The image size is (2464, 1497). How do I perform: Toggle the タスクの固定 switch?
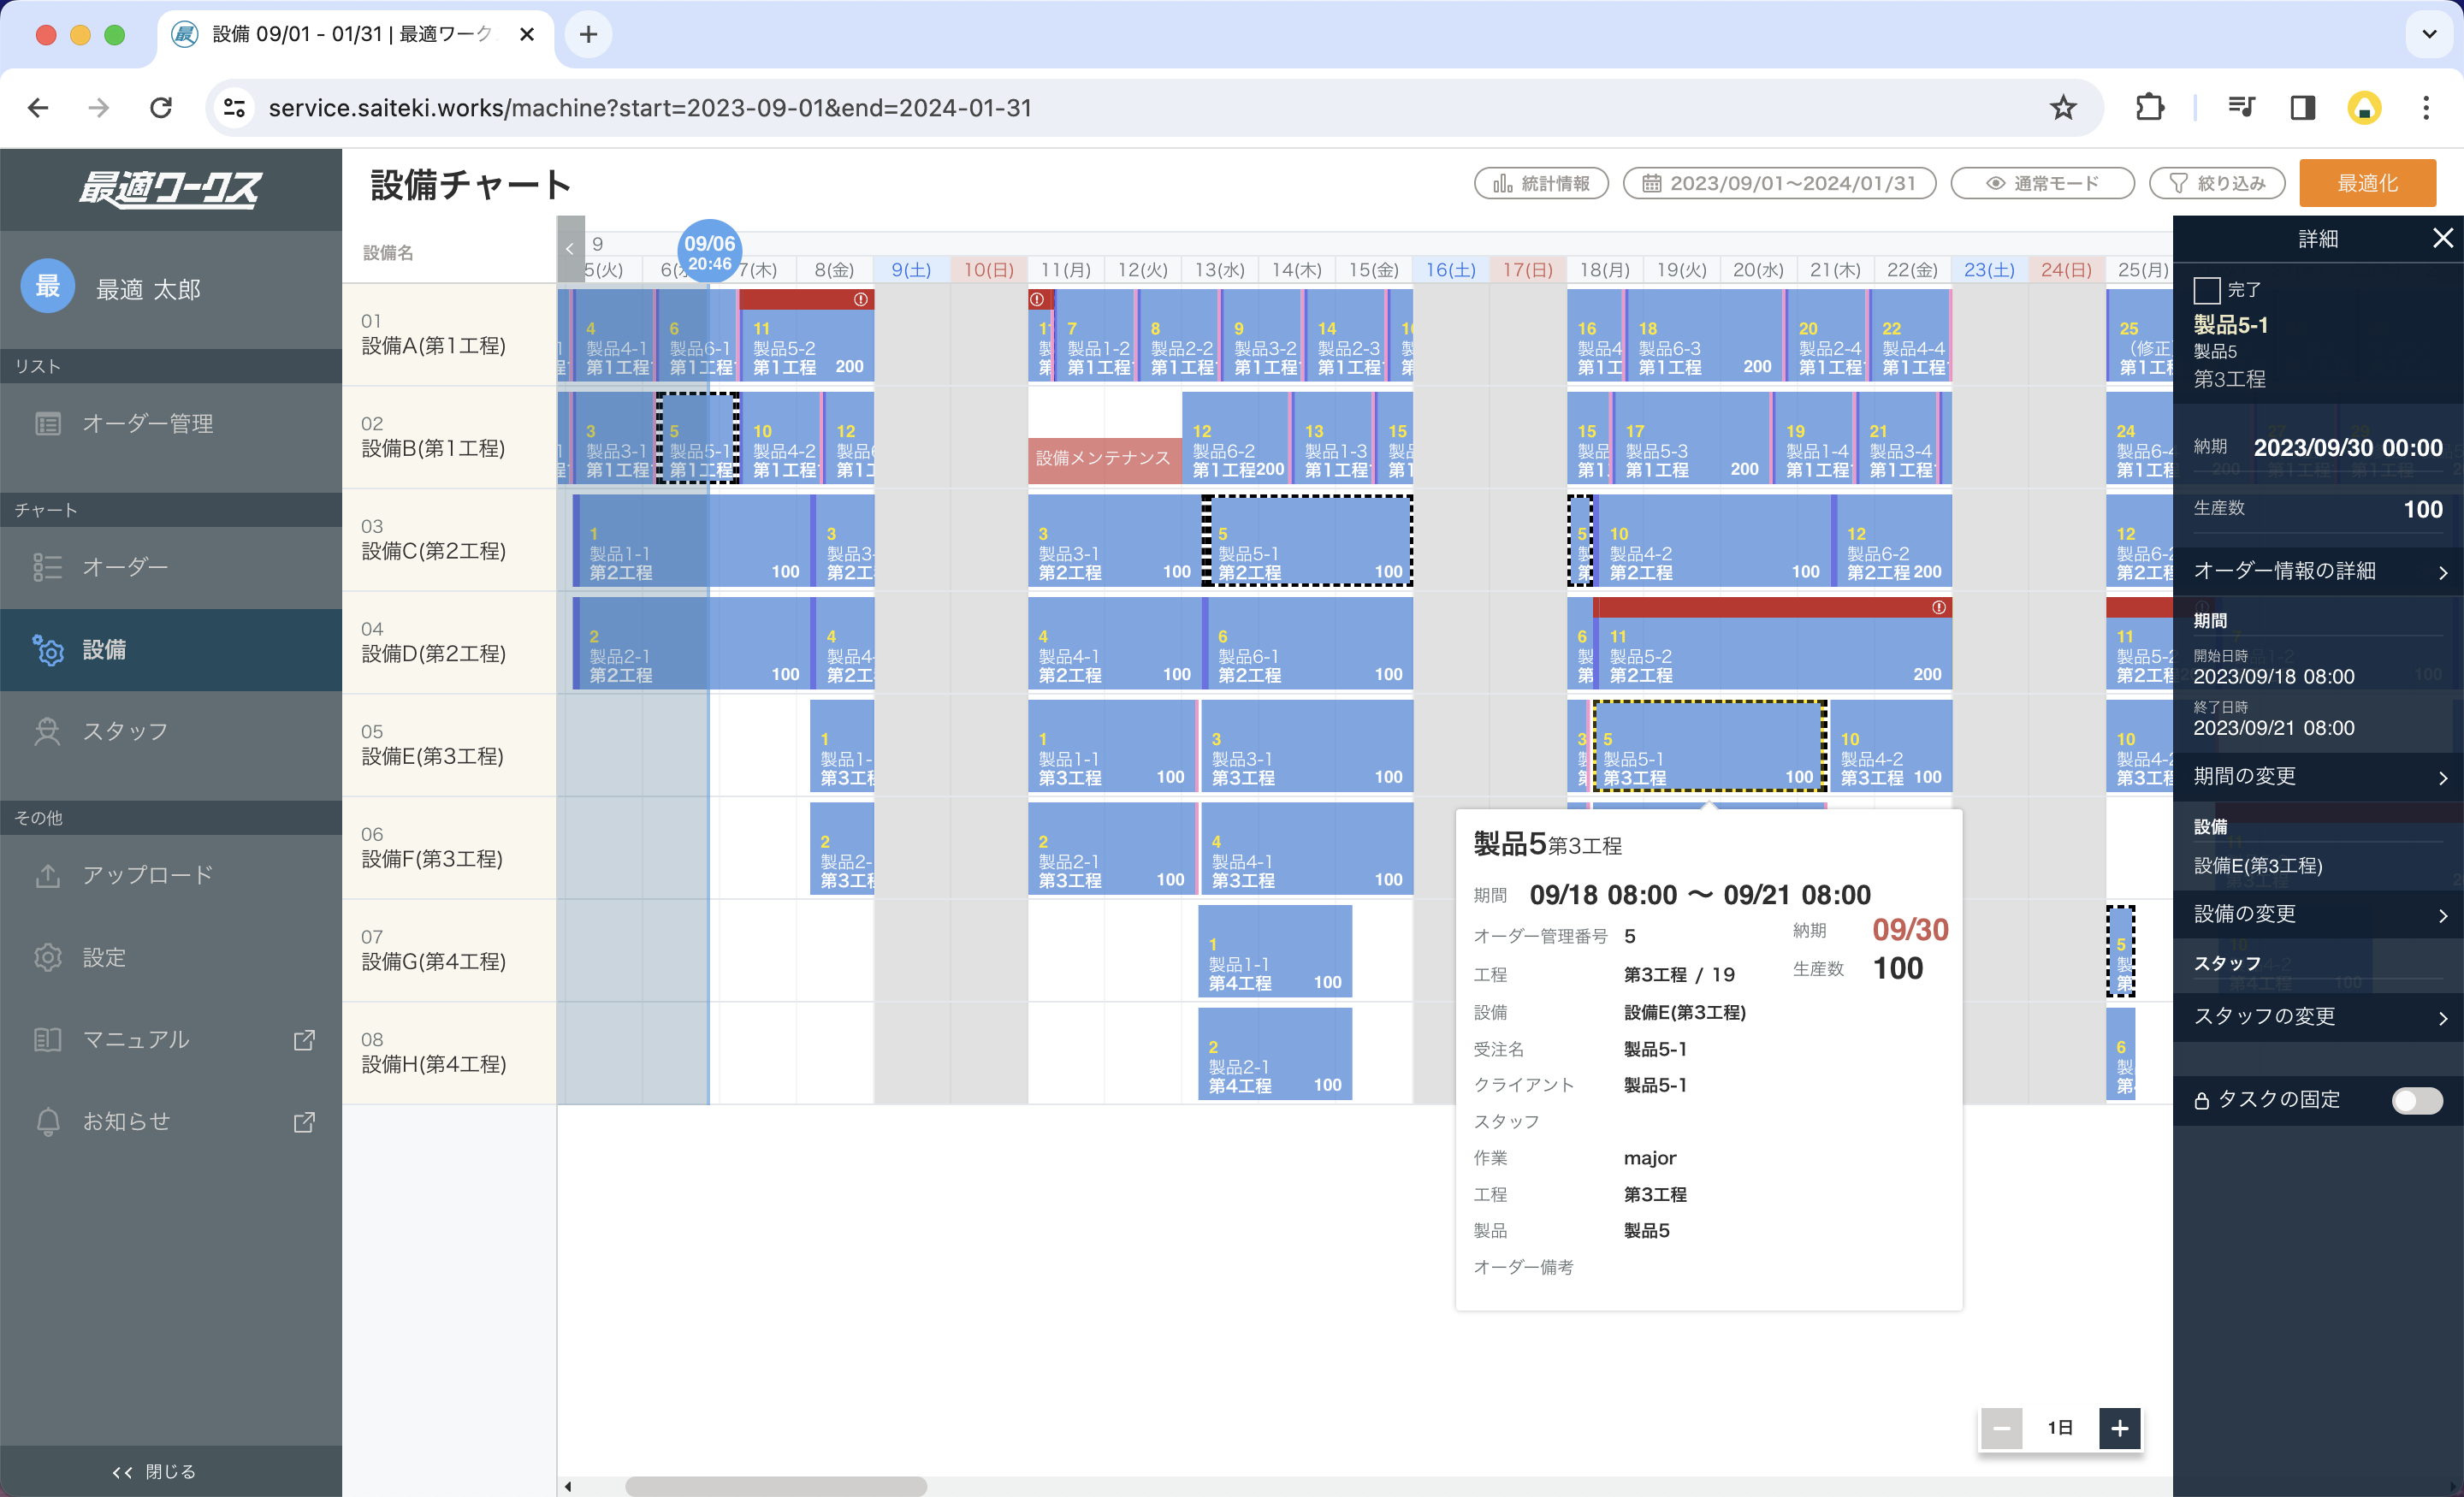click(2416, 1100)
